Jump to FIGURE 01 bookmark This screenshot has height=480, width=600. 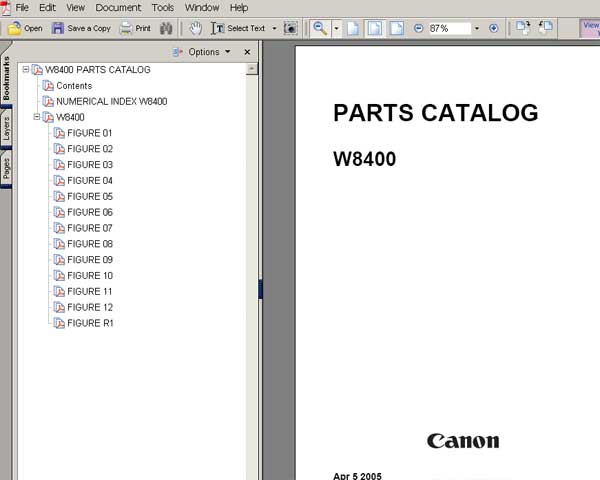click(x=90, y=133)
